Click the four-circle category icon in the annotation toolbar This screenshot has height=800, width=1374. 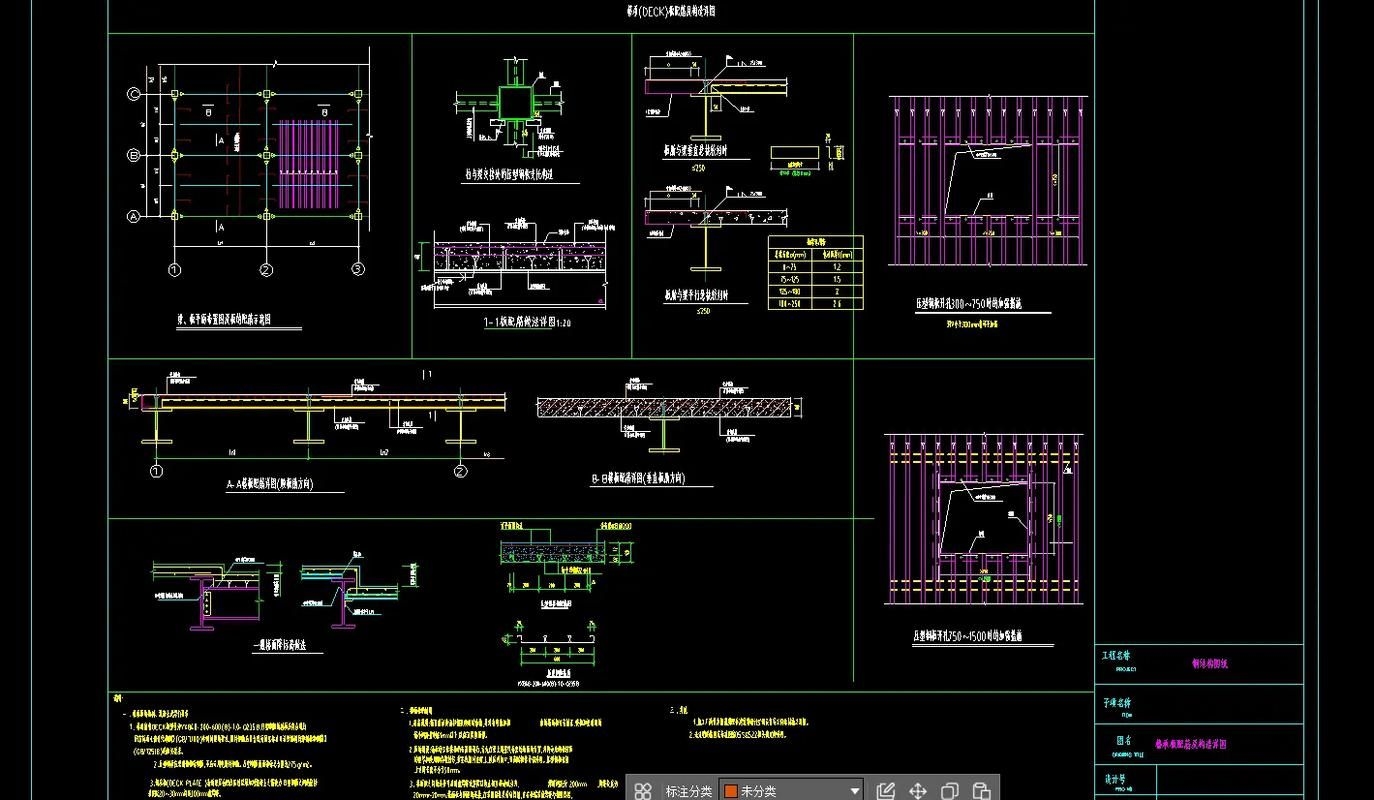[x=644, y=791]
